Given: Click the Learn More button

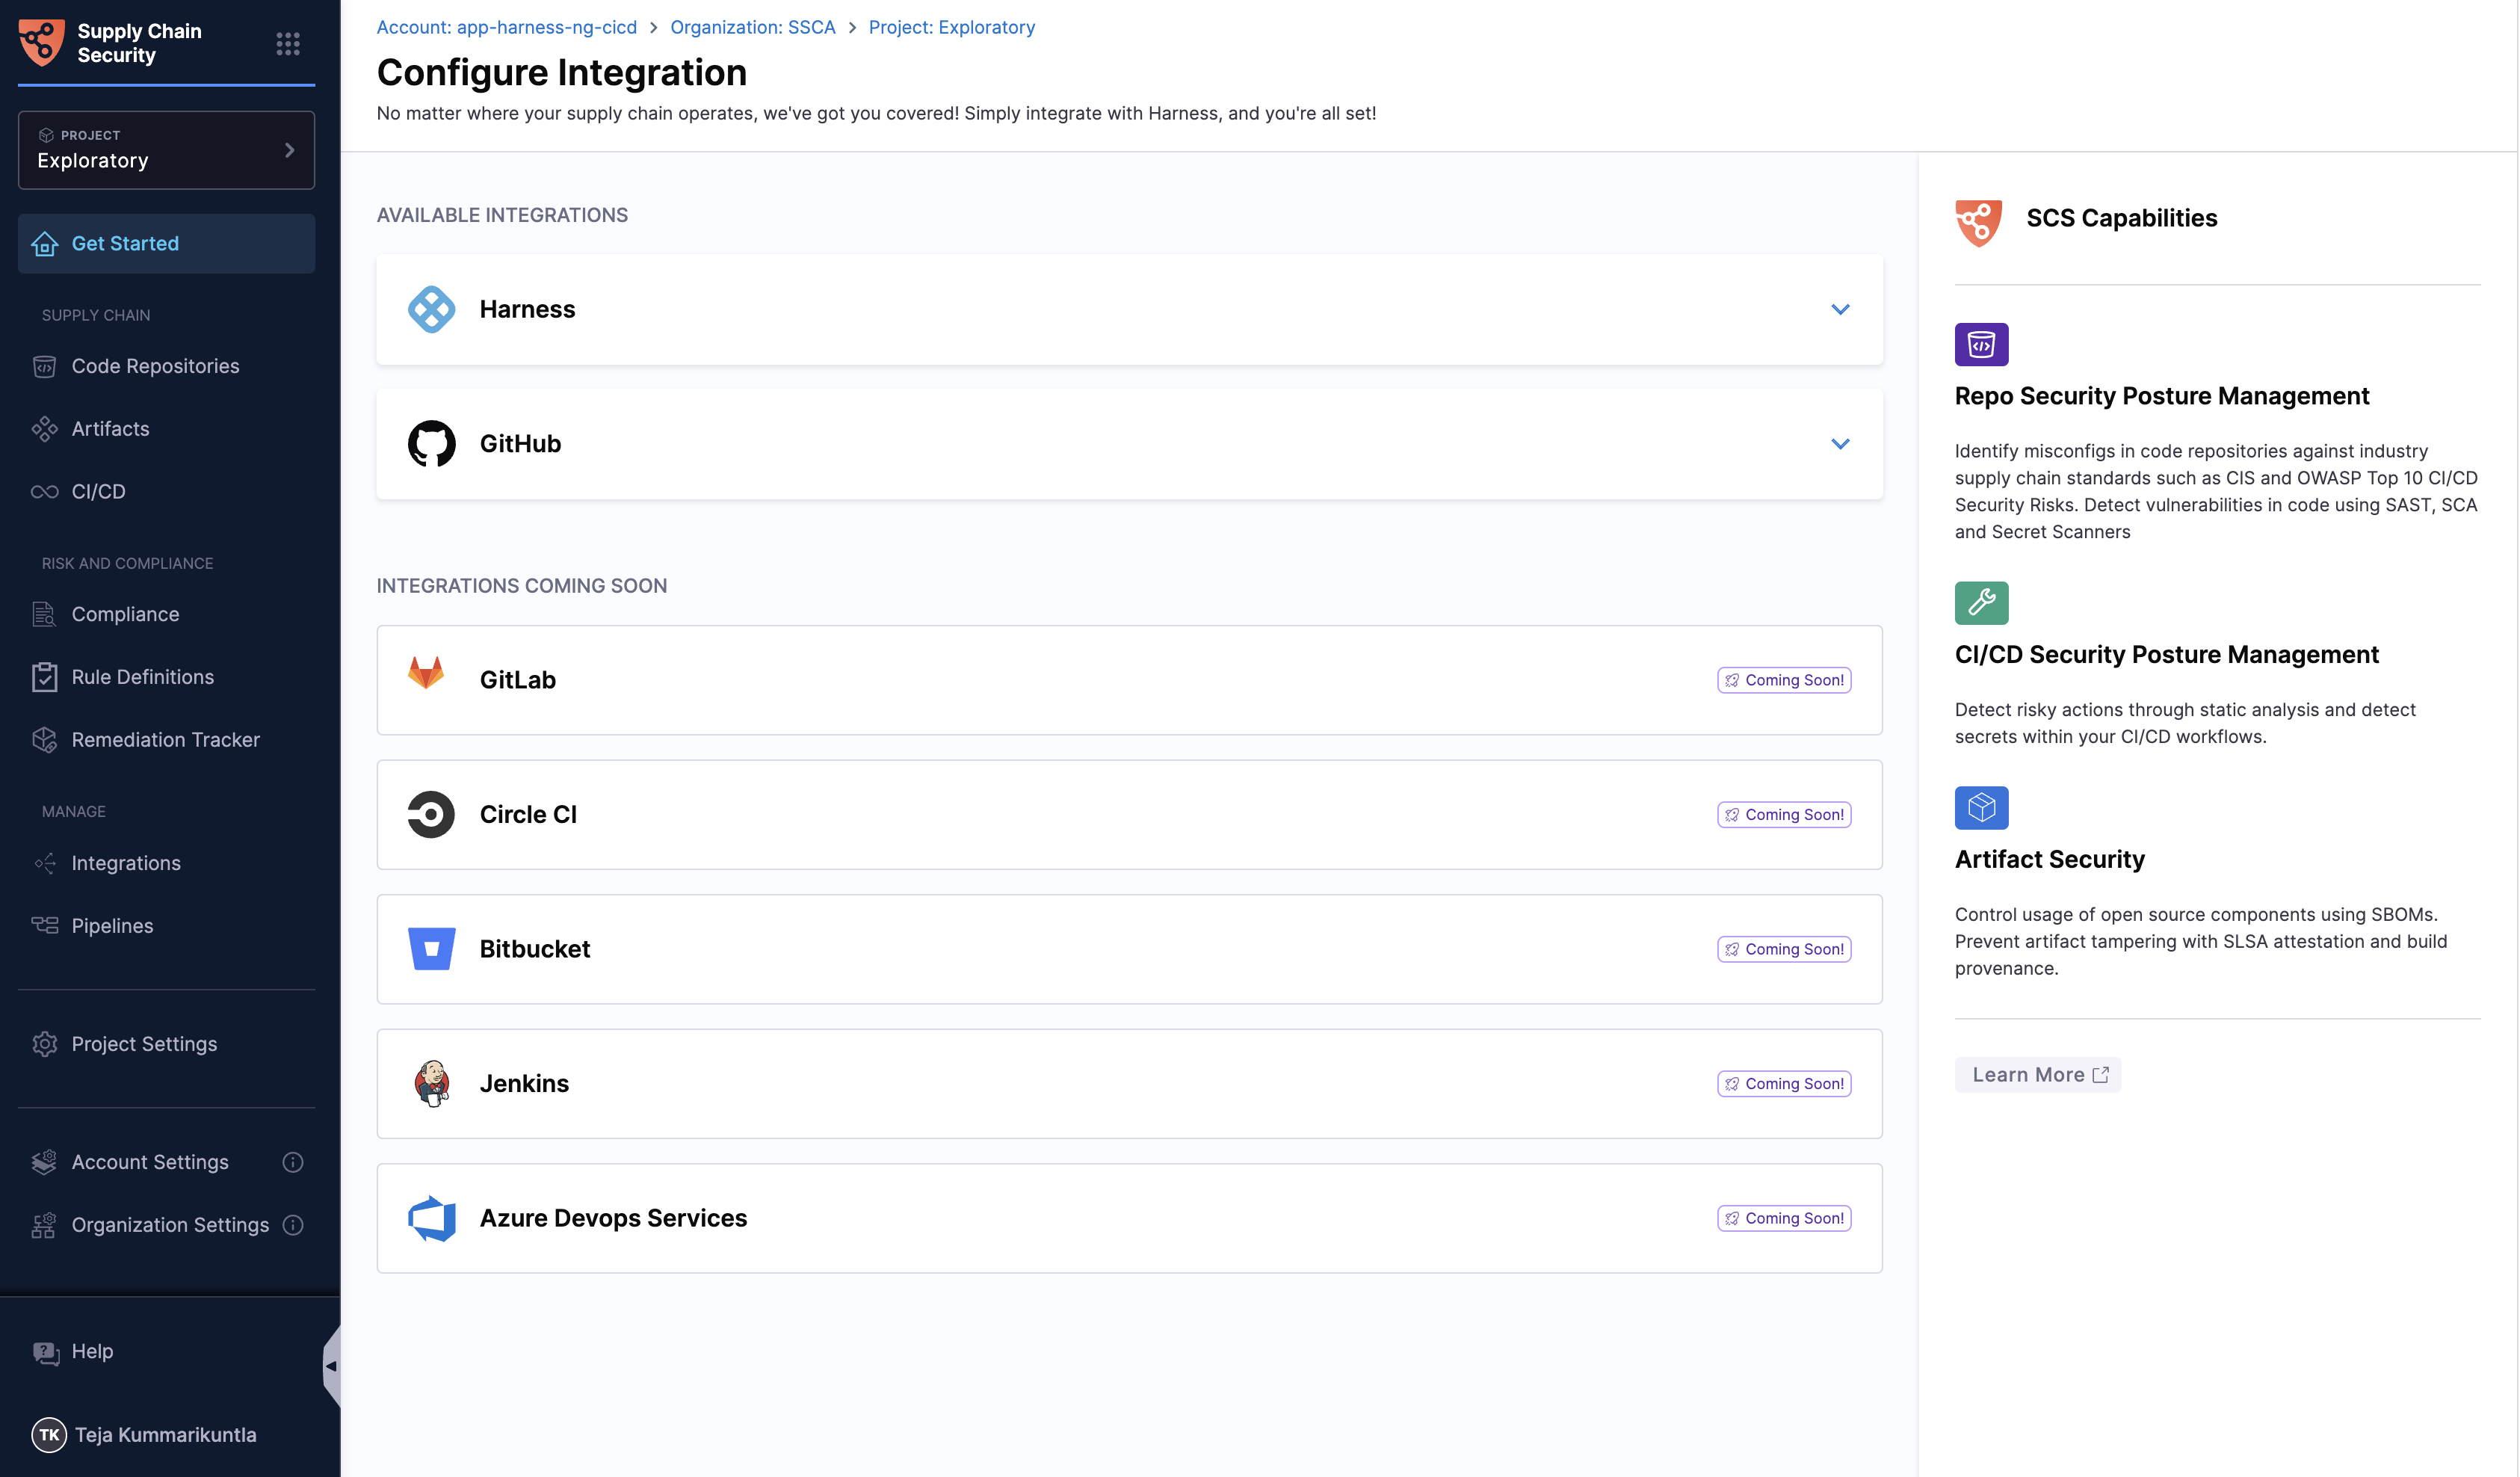Looking at the screenshot, I should coord(2037,1075).
